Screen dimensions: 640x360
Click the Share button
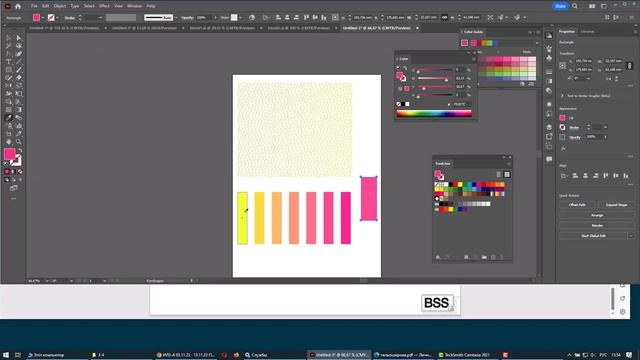click(x=560, y=6)
